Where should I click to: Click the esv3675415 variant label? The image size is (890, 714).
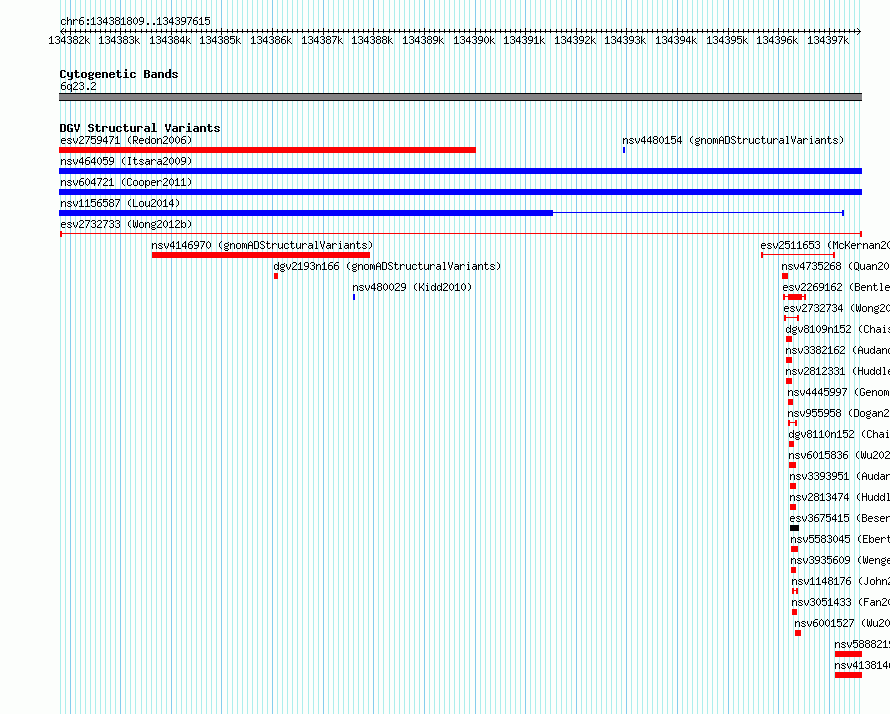[839, 518]
